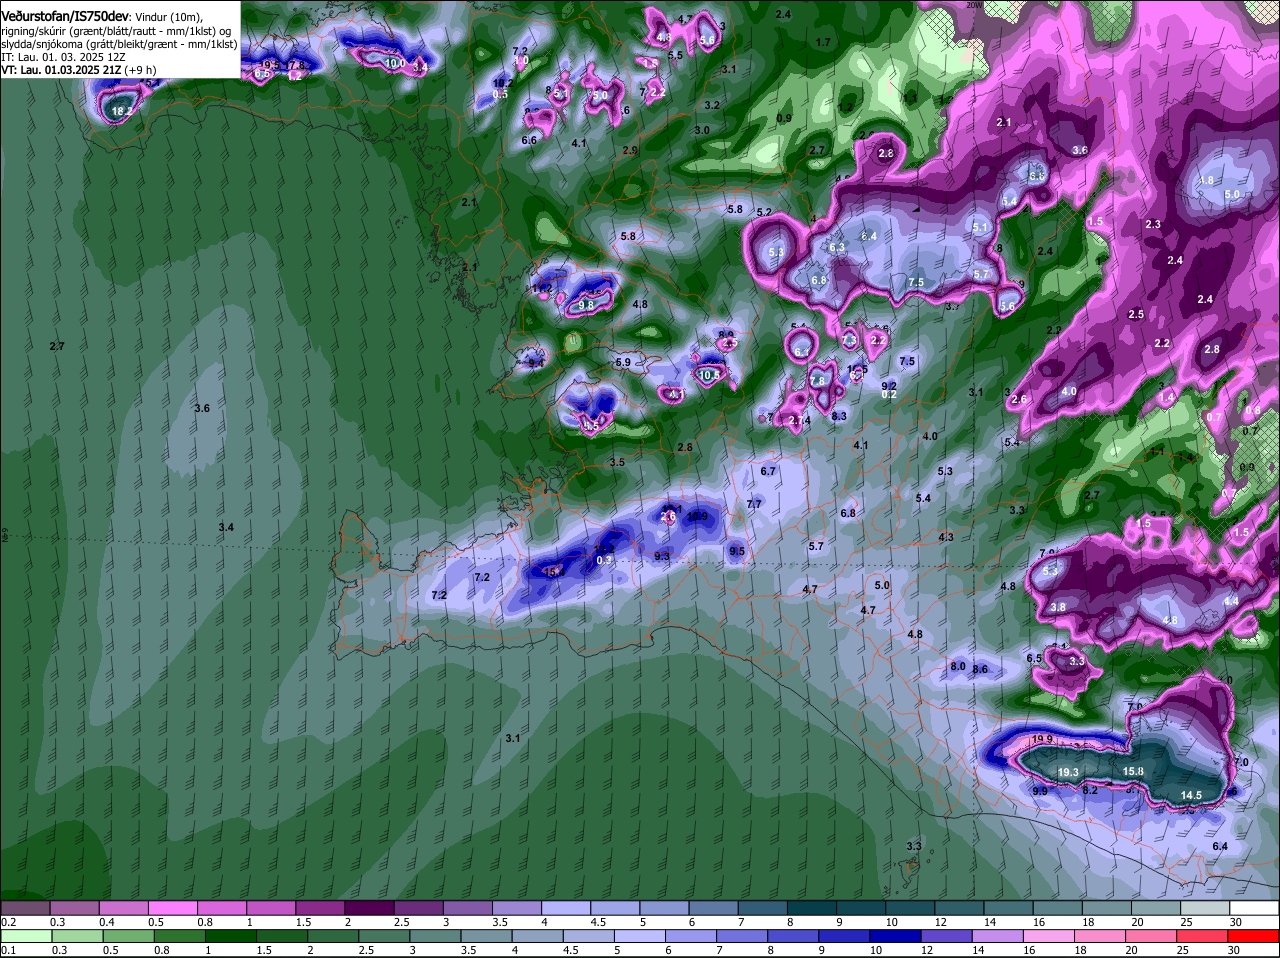Click the white 3.8 value in the purple region
The image size is (1280, 958).
coord(1058,607)
